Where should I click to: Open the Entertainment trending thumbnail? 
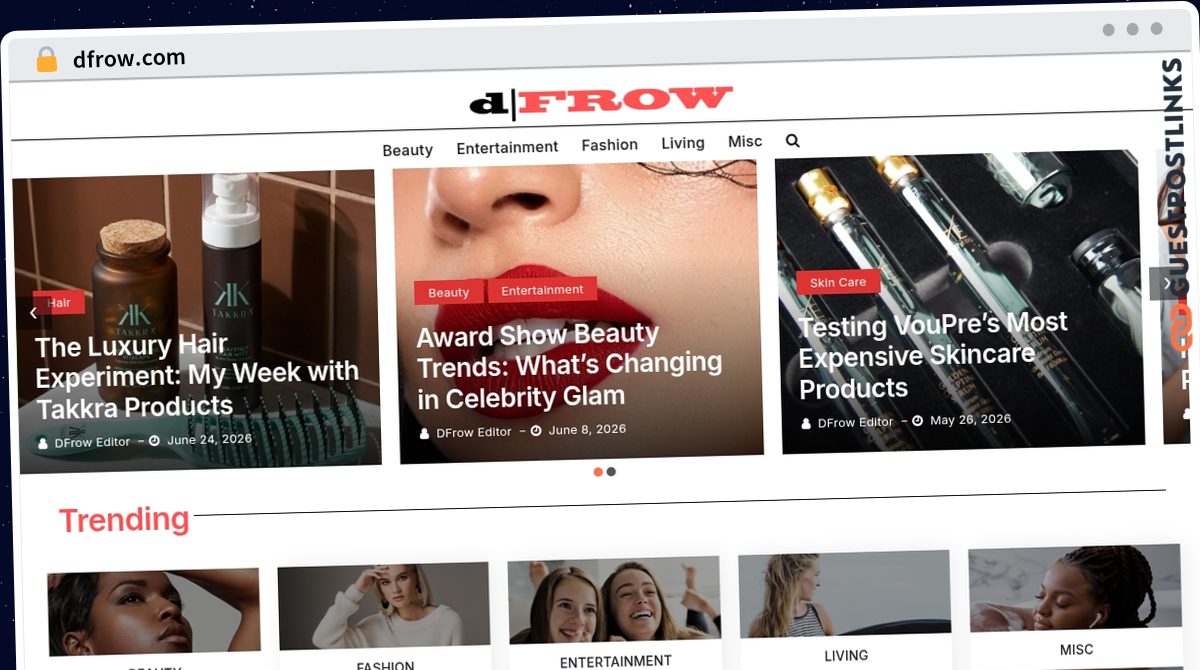614,600
